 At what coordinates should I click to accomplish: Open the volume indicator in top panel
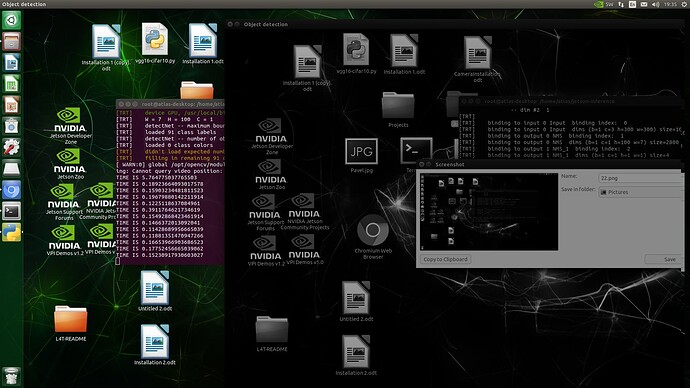[655, 4]
